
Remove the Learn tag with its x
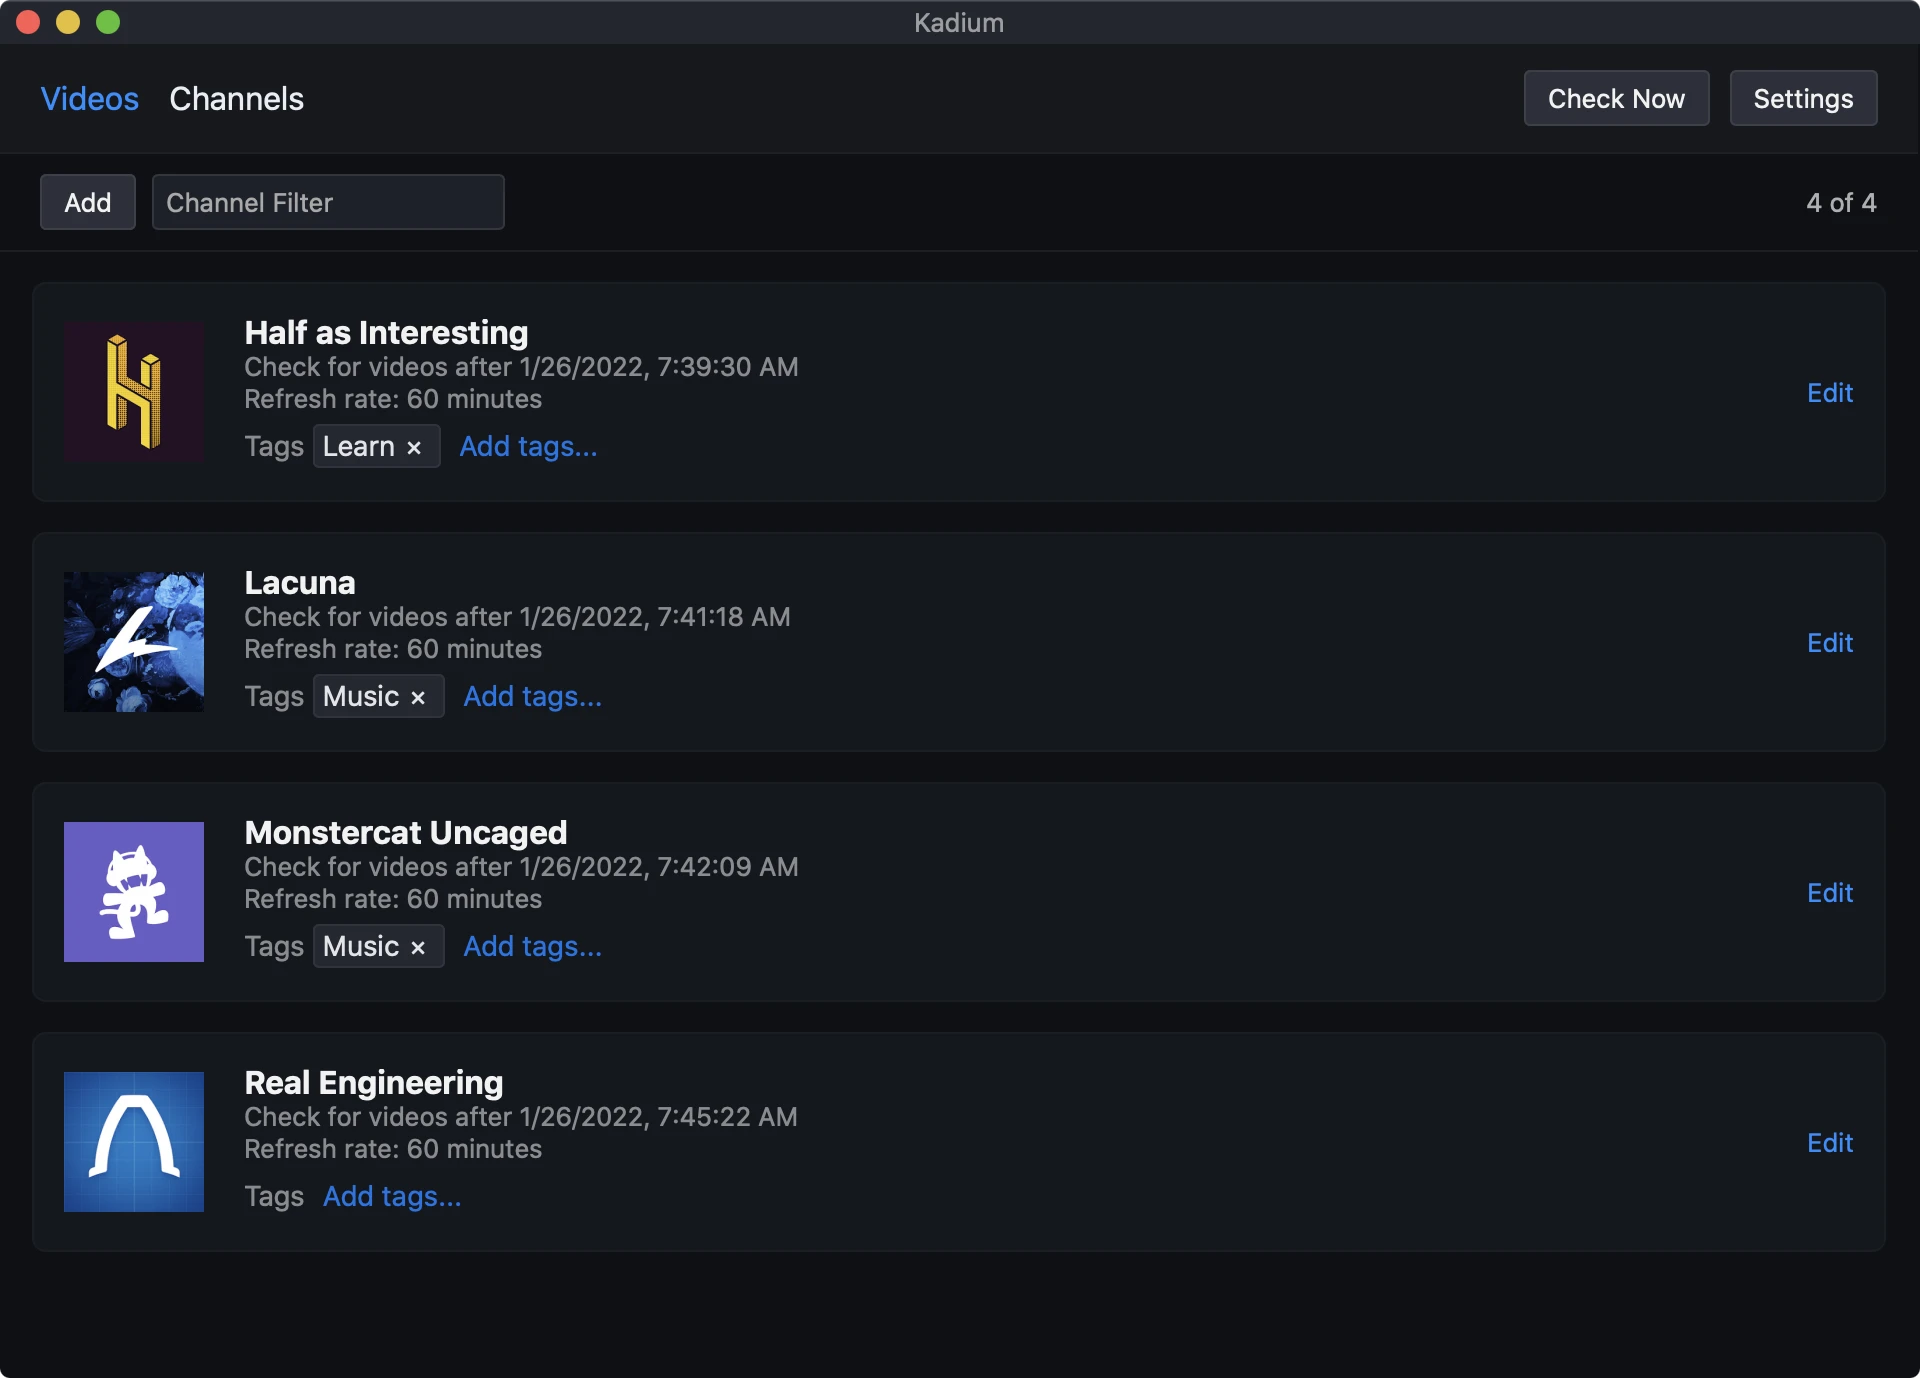pyautogui.click(x=414, y=448)
